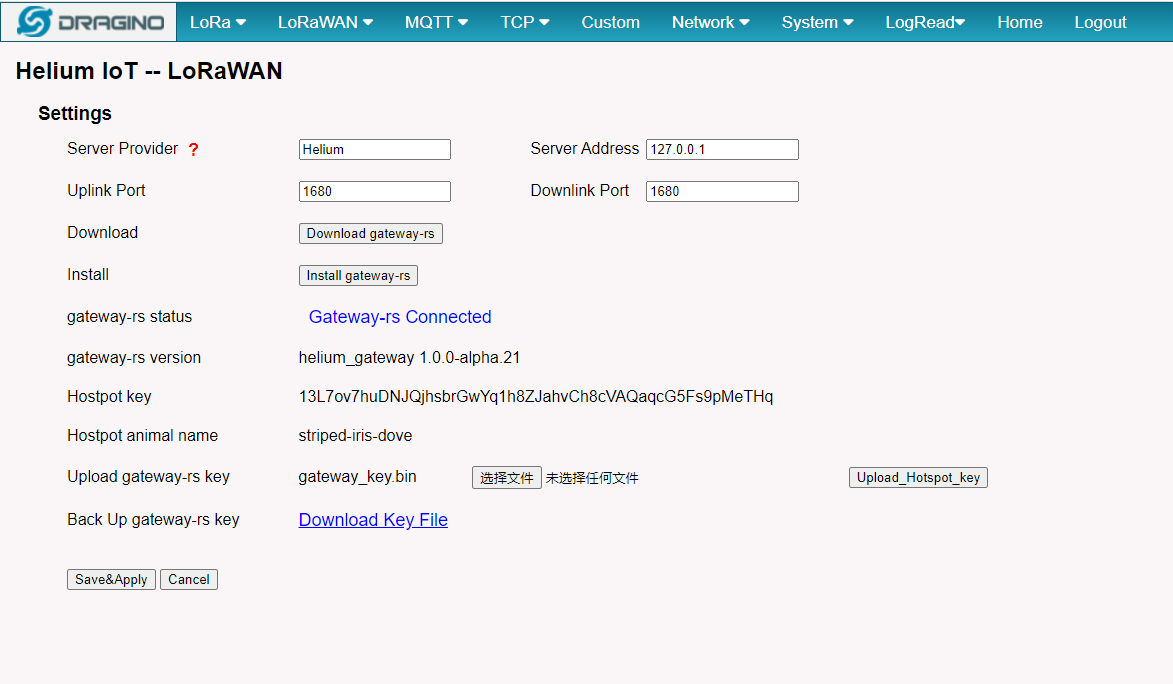
Task: Navigate to Home in the top bar
Action: click(1019, 22)
